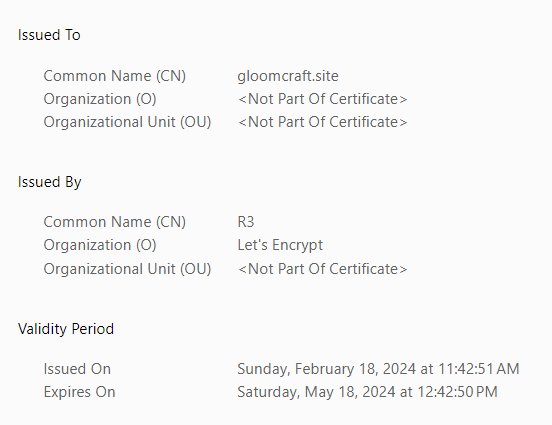Select the R3 issuer common name
The image size is (552, 425).
pos(246,222)
